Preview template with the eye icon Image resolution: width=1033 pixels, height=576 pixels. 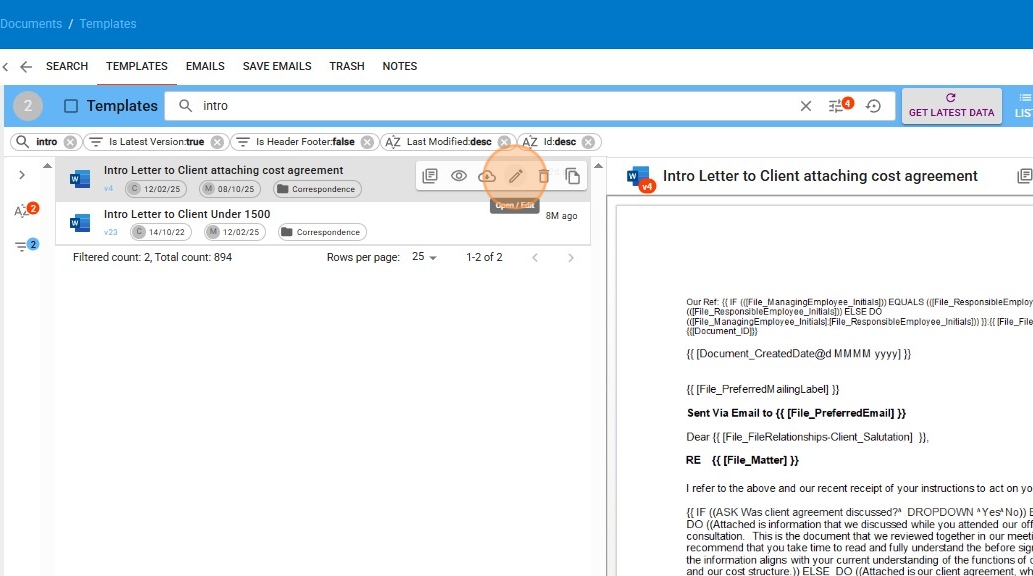pos(459,176)
